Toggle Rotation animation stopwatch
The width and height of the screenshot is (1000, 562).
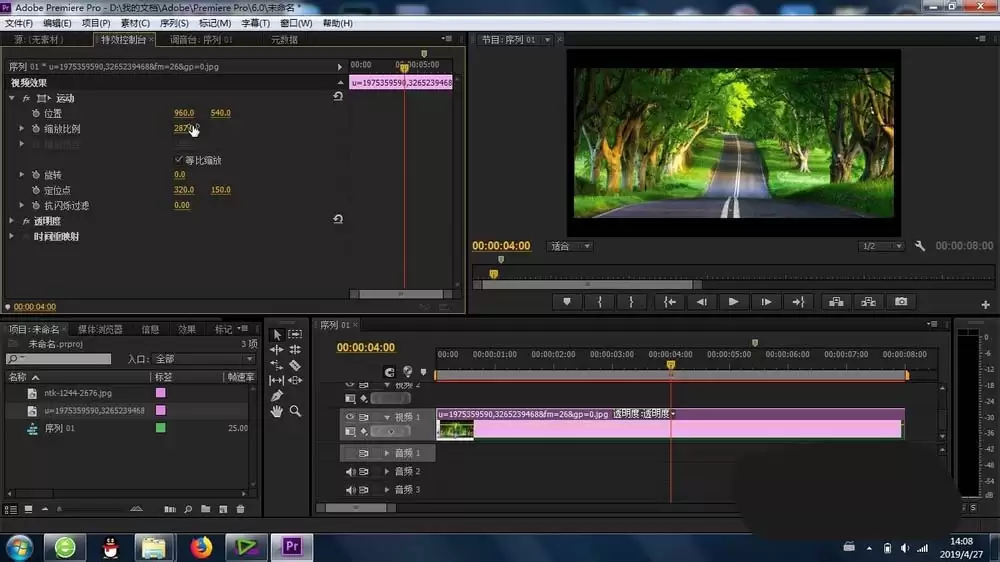pyautogui.click(x=36, y=175)
